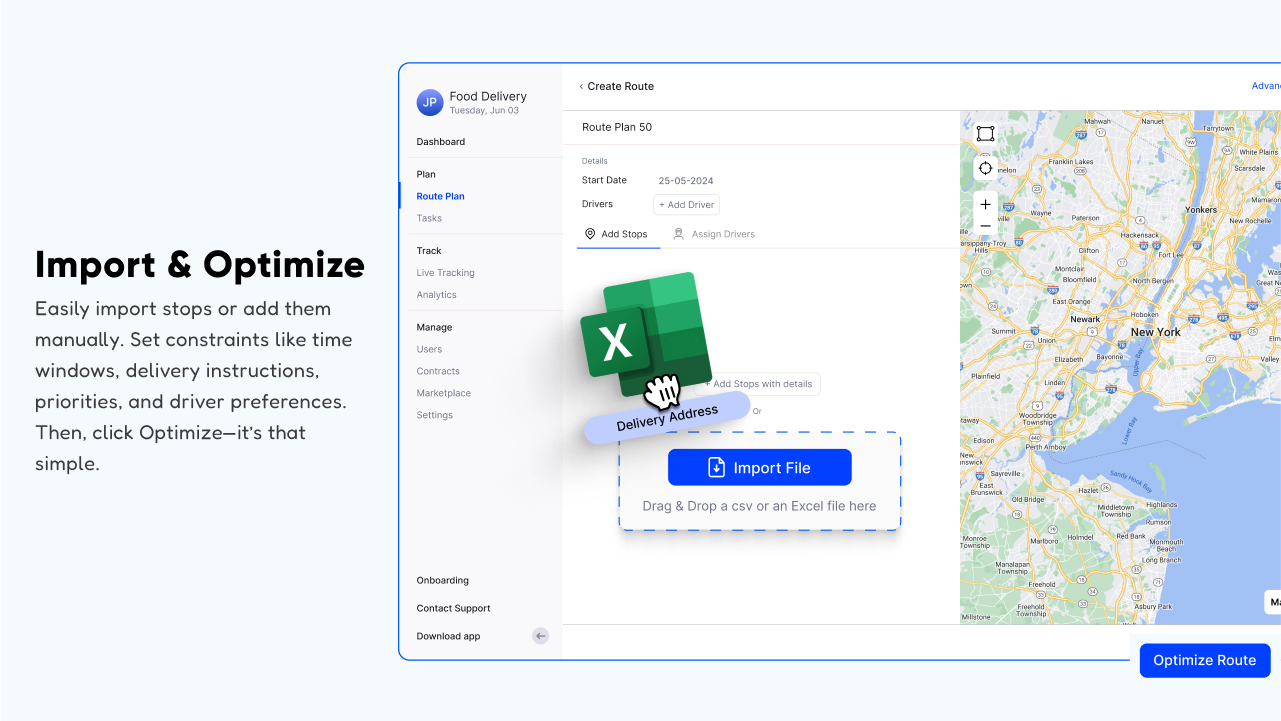Viewport: 1281px width, 721px height.
Task: Zoom out using the map minus icon
Action: [x=985, y=225]
